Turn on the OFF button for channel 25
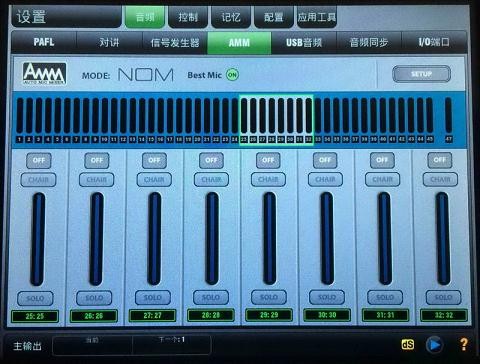Viewport: 480px width, 364px height. (39, 160)
